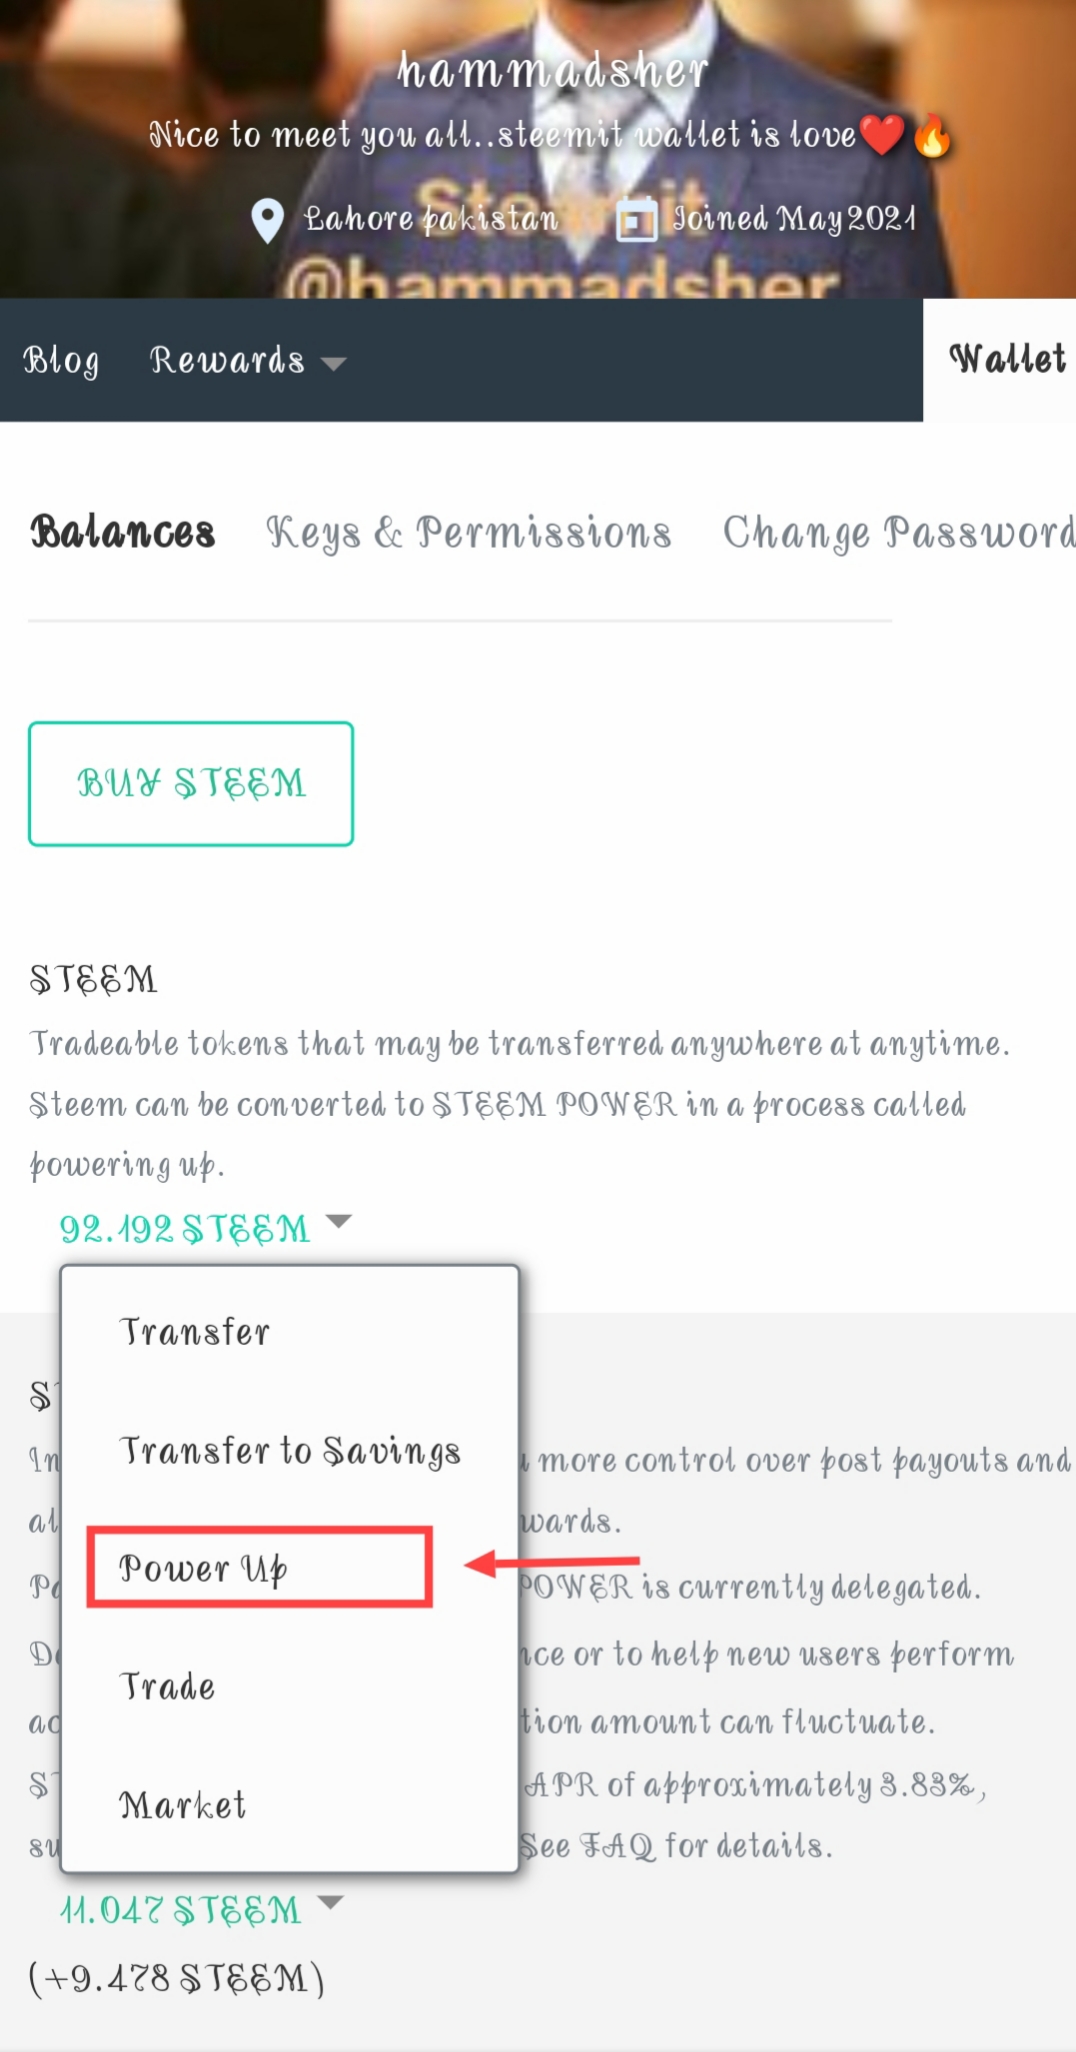Go to Change Password tab
Screen dimensions: 1076x2052
(x=899, y=532)
